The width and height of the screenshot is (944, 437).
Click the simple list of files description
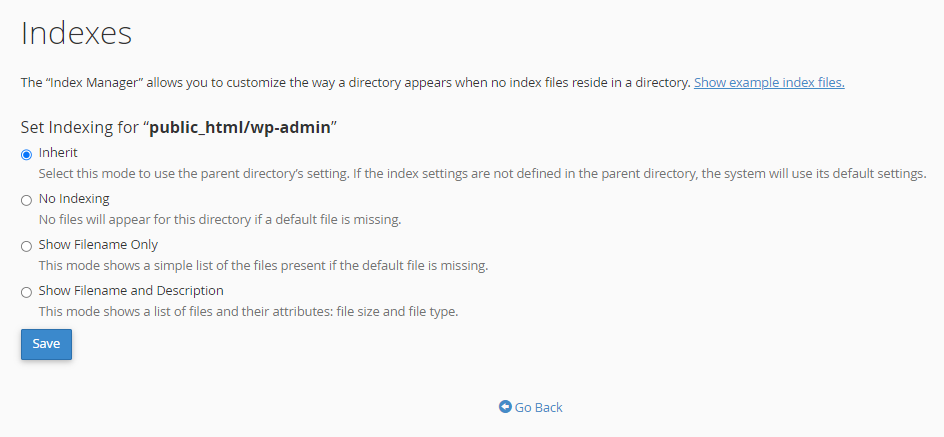pyautogui.click(x=263, y=265)
